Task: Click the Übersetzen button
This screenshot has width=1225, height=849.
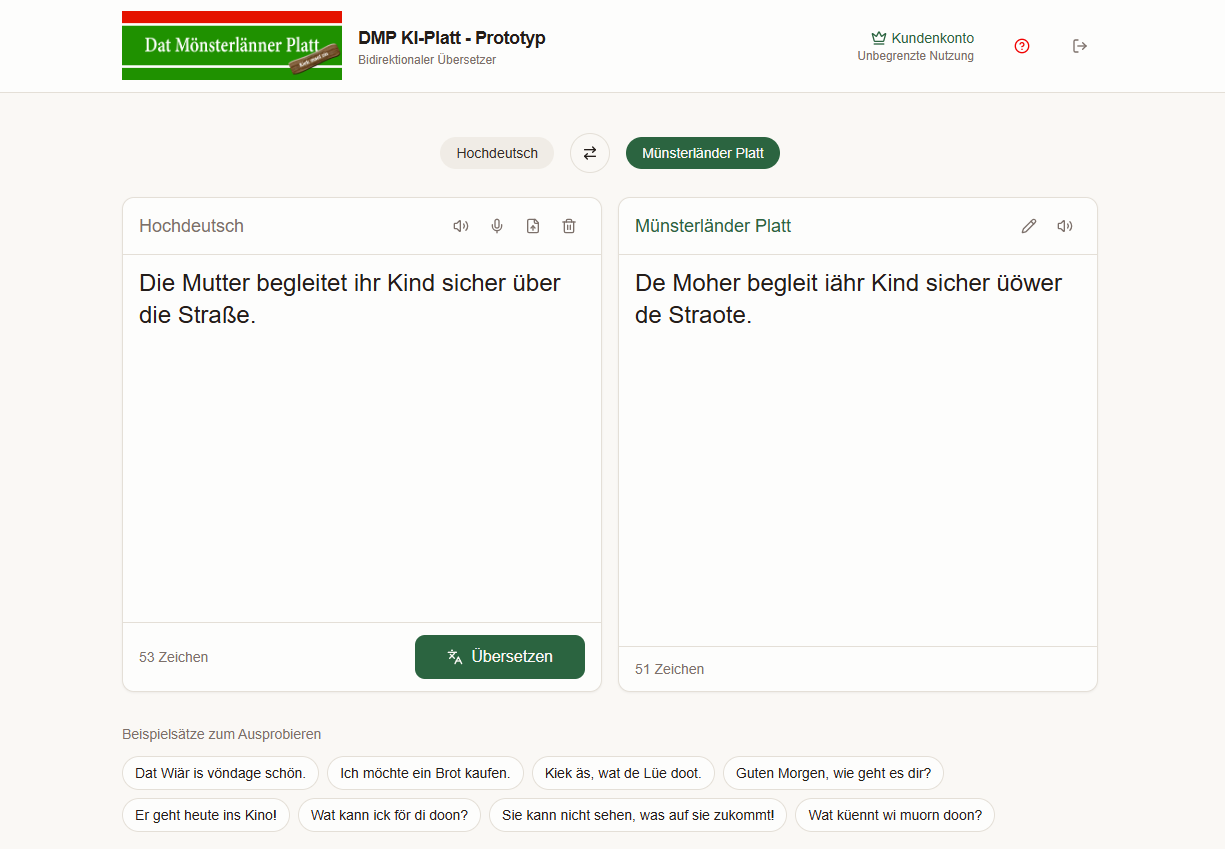Action: pos(500,657)
